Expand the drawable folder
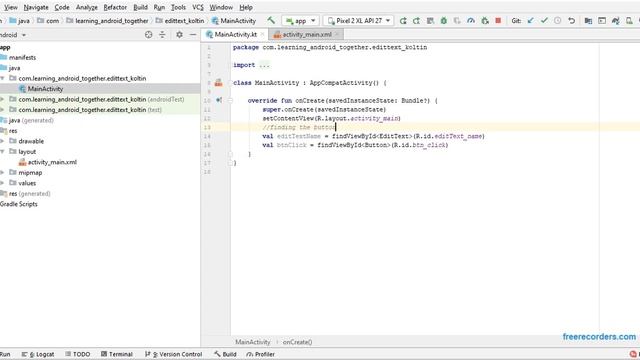The image size is (640, 360). (2, 141)
